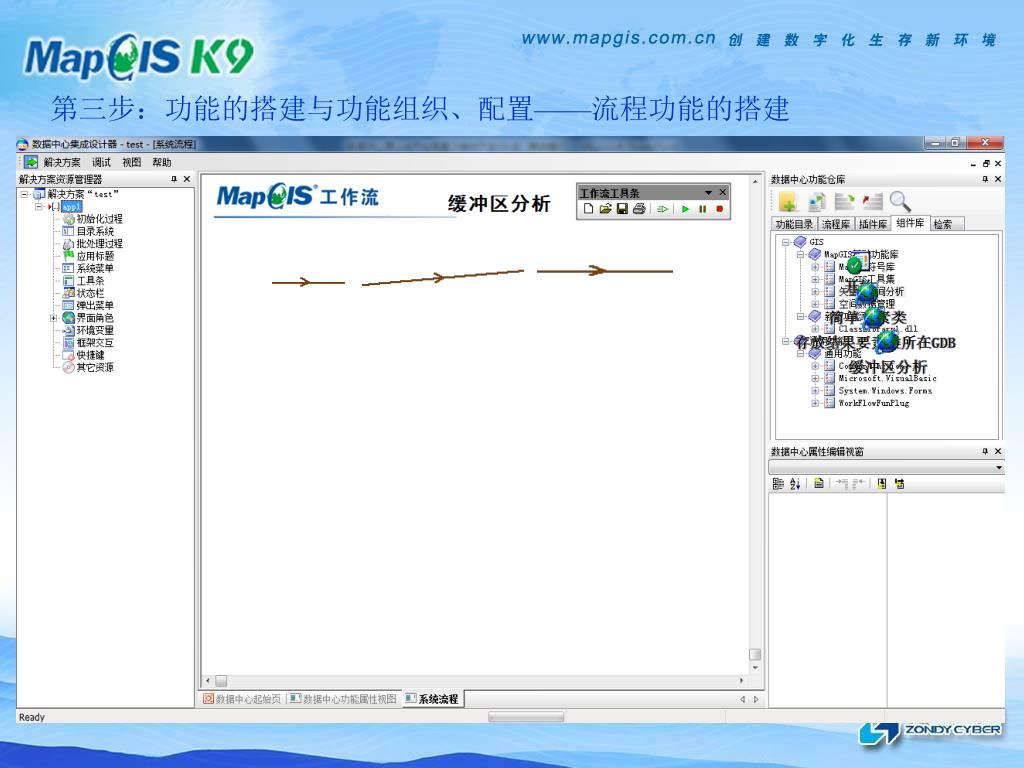The image size is (1024, 768).
Task: Expand the WorkFlowFunPlug node
Action: [815, 403]
